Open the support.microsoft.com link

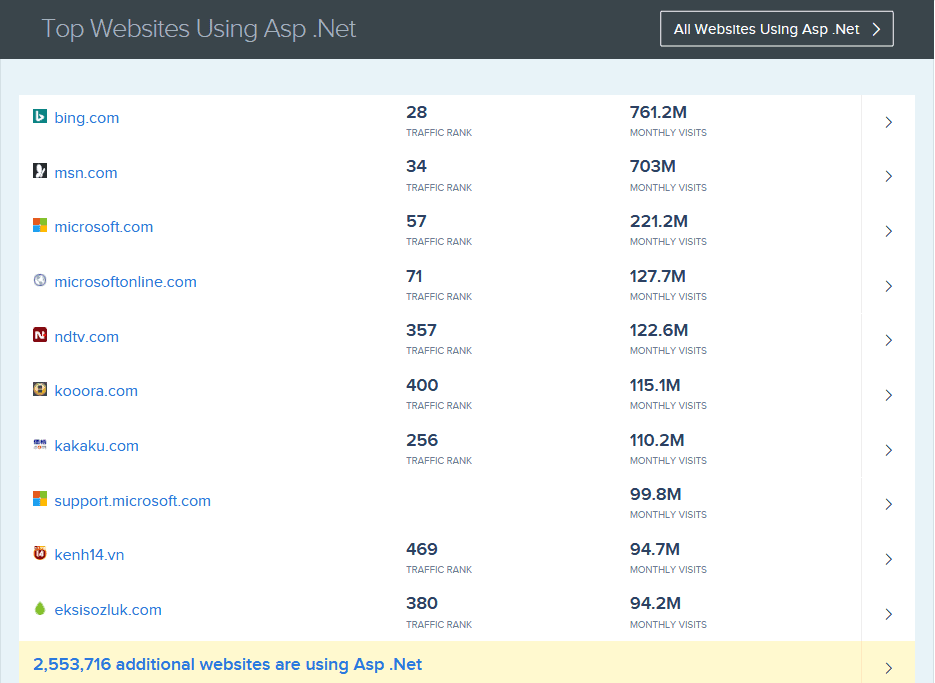[132, 499]
